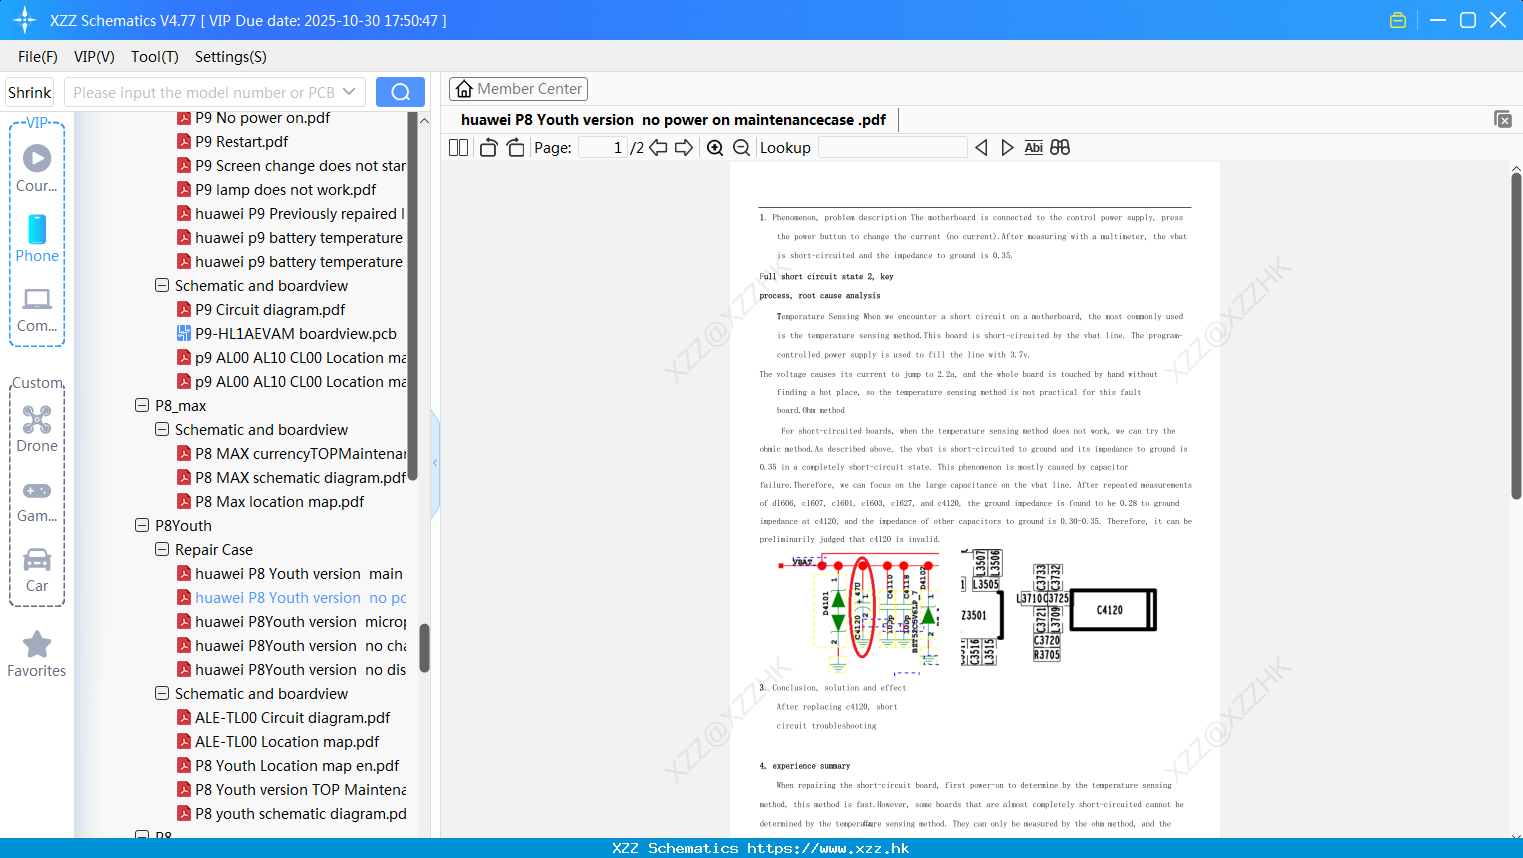This screenshot has height=858, width=1523.
Task: Collapse the left panel splitter handle
Action: 435,463
